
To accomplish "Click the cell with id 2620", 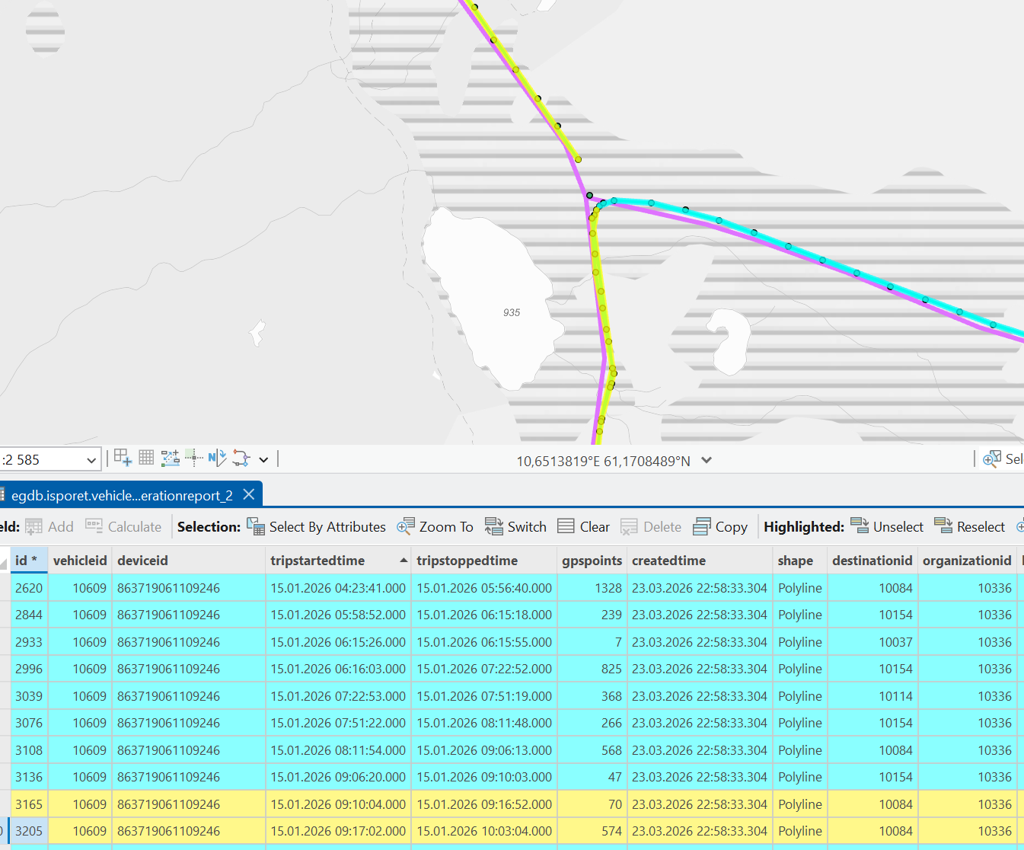I will 28,588.
